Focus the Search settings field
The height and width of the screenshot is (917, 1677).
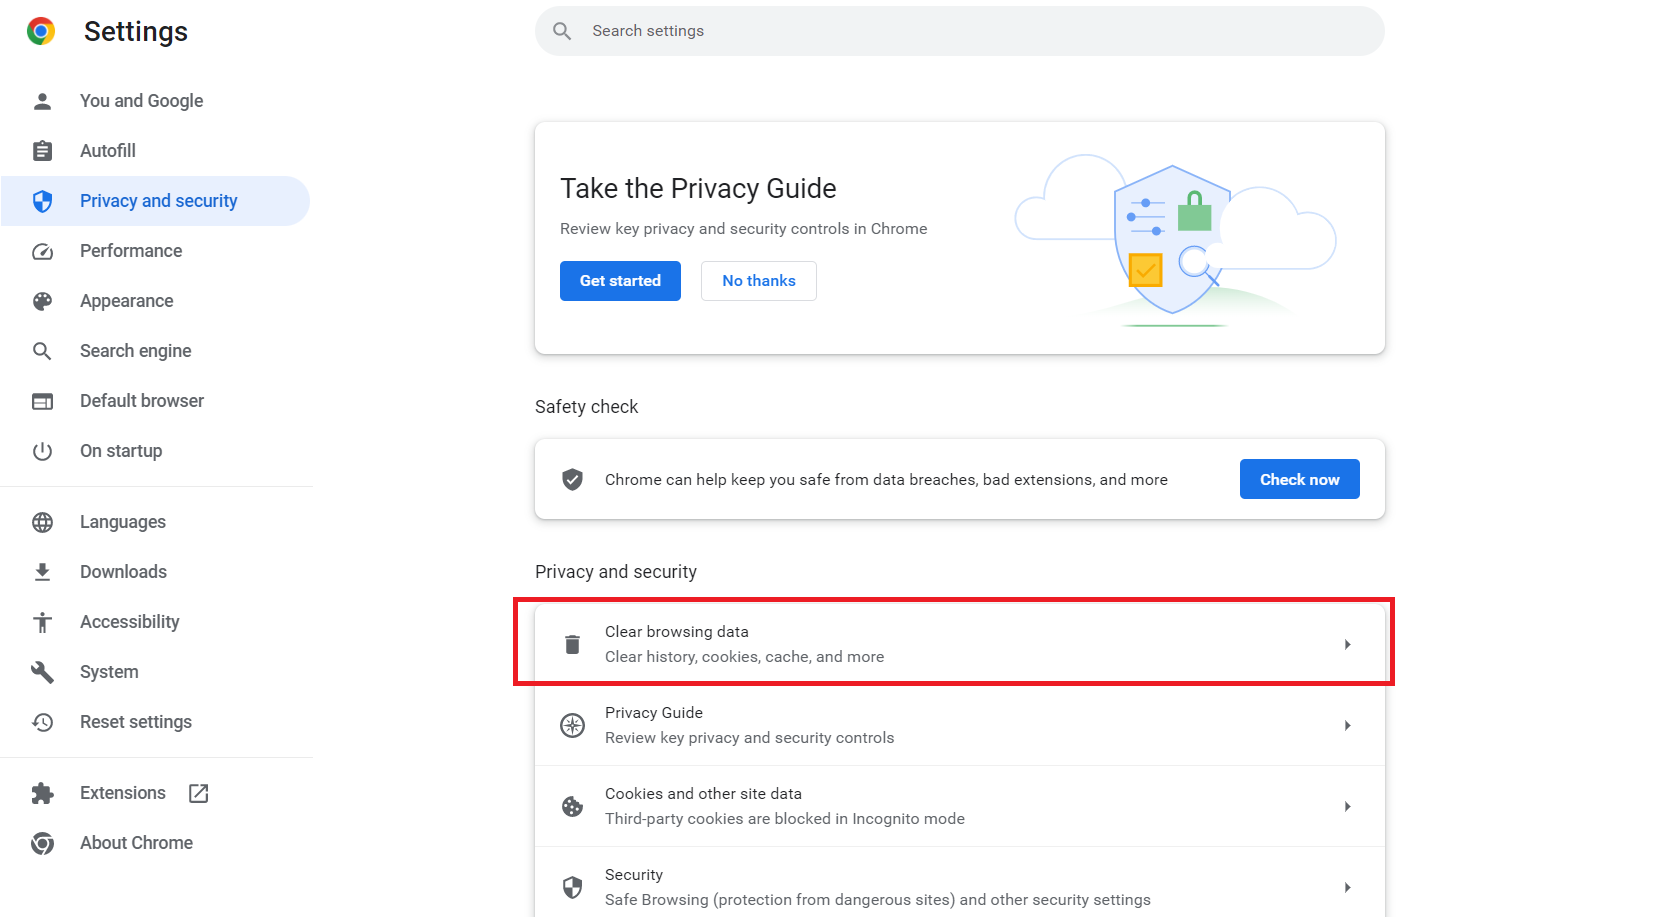point(960,31)
